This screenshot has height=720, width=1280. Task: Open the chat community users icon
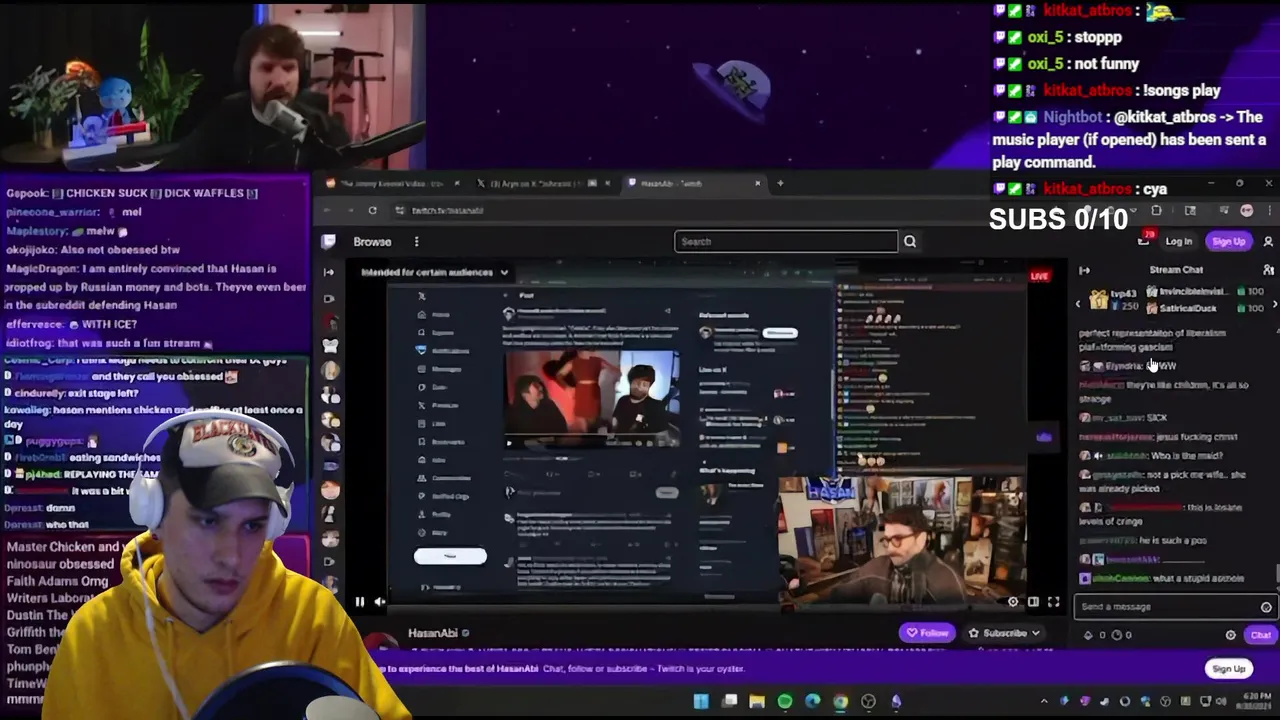(x=1268, y=270)
